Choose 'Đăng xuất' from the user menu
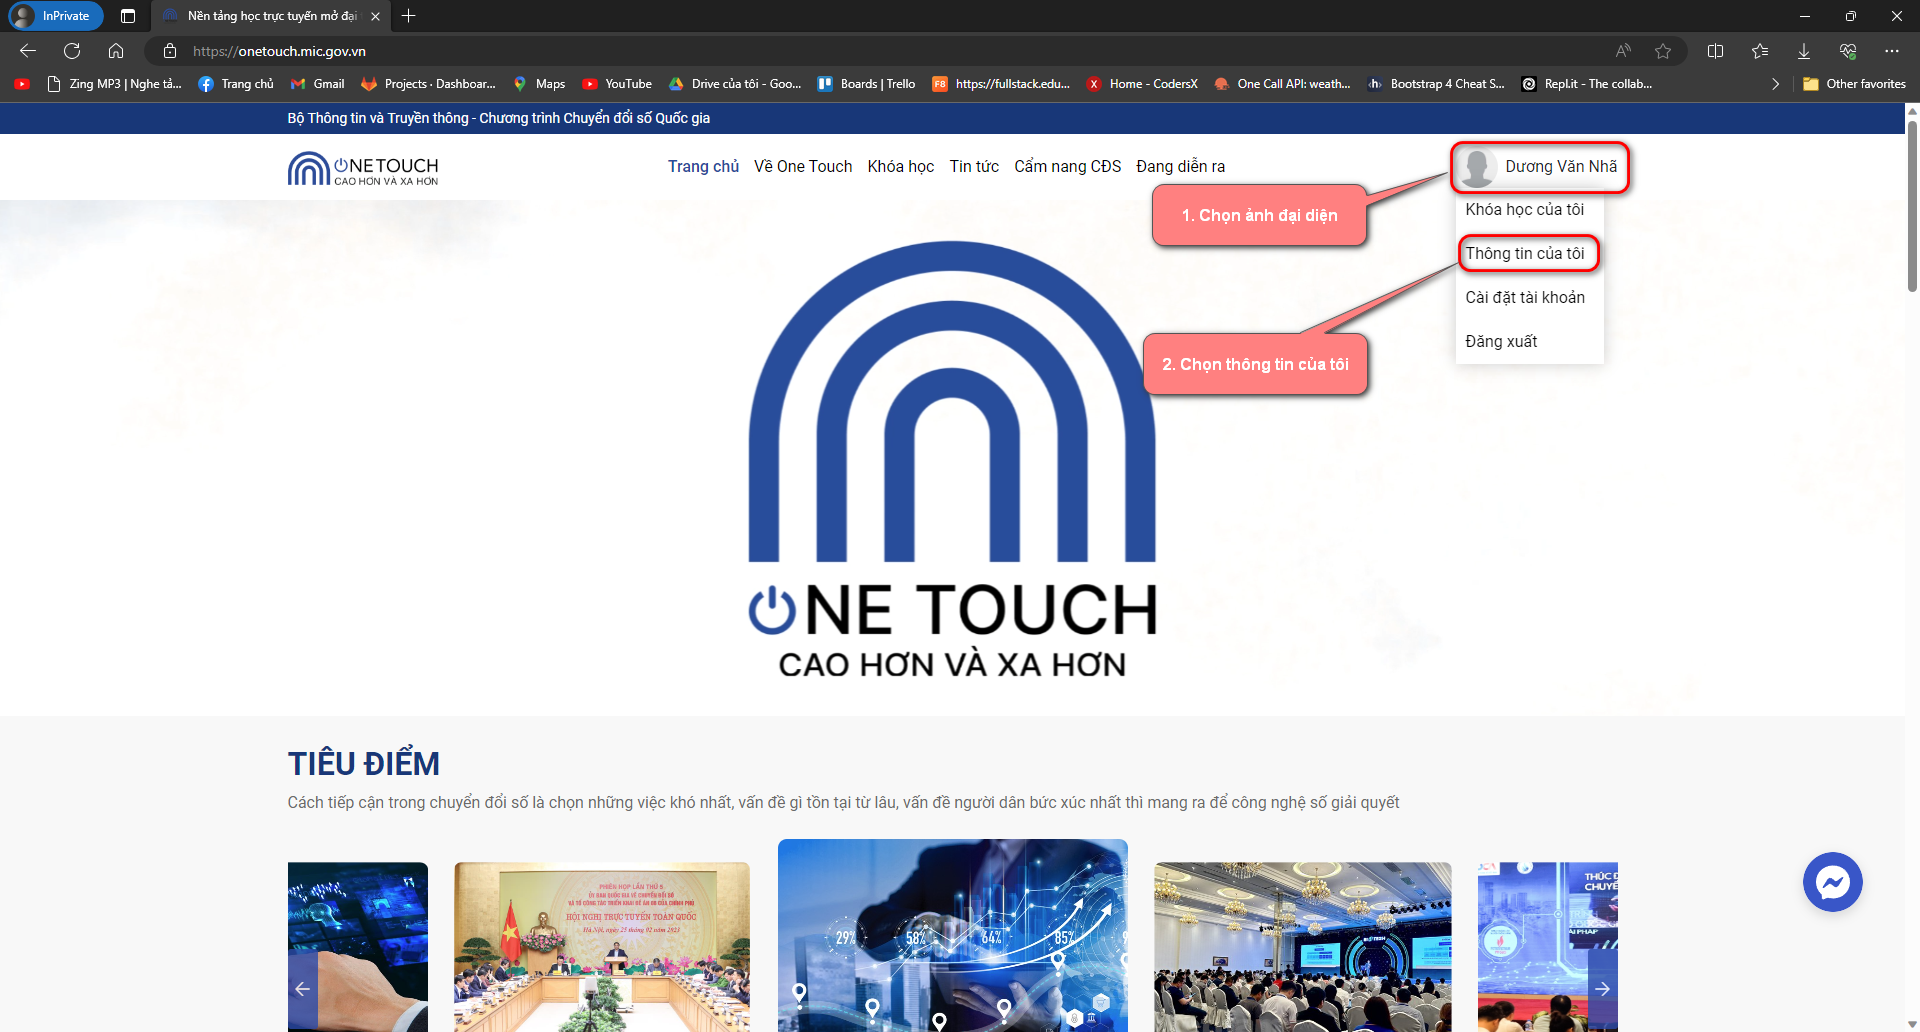The width and height of the screenshot is (1920, 1032). tap(1501, 342)
